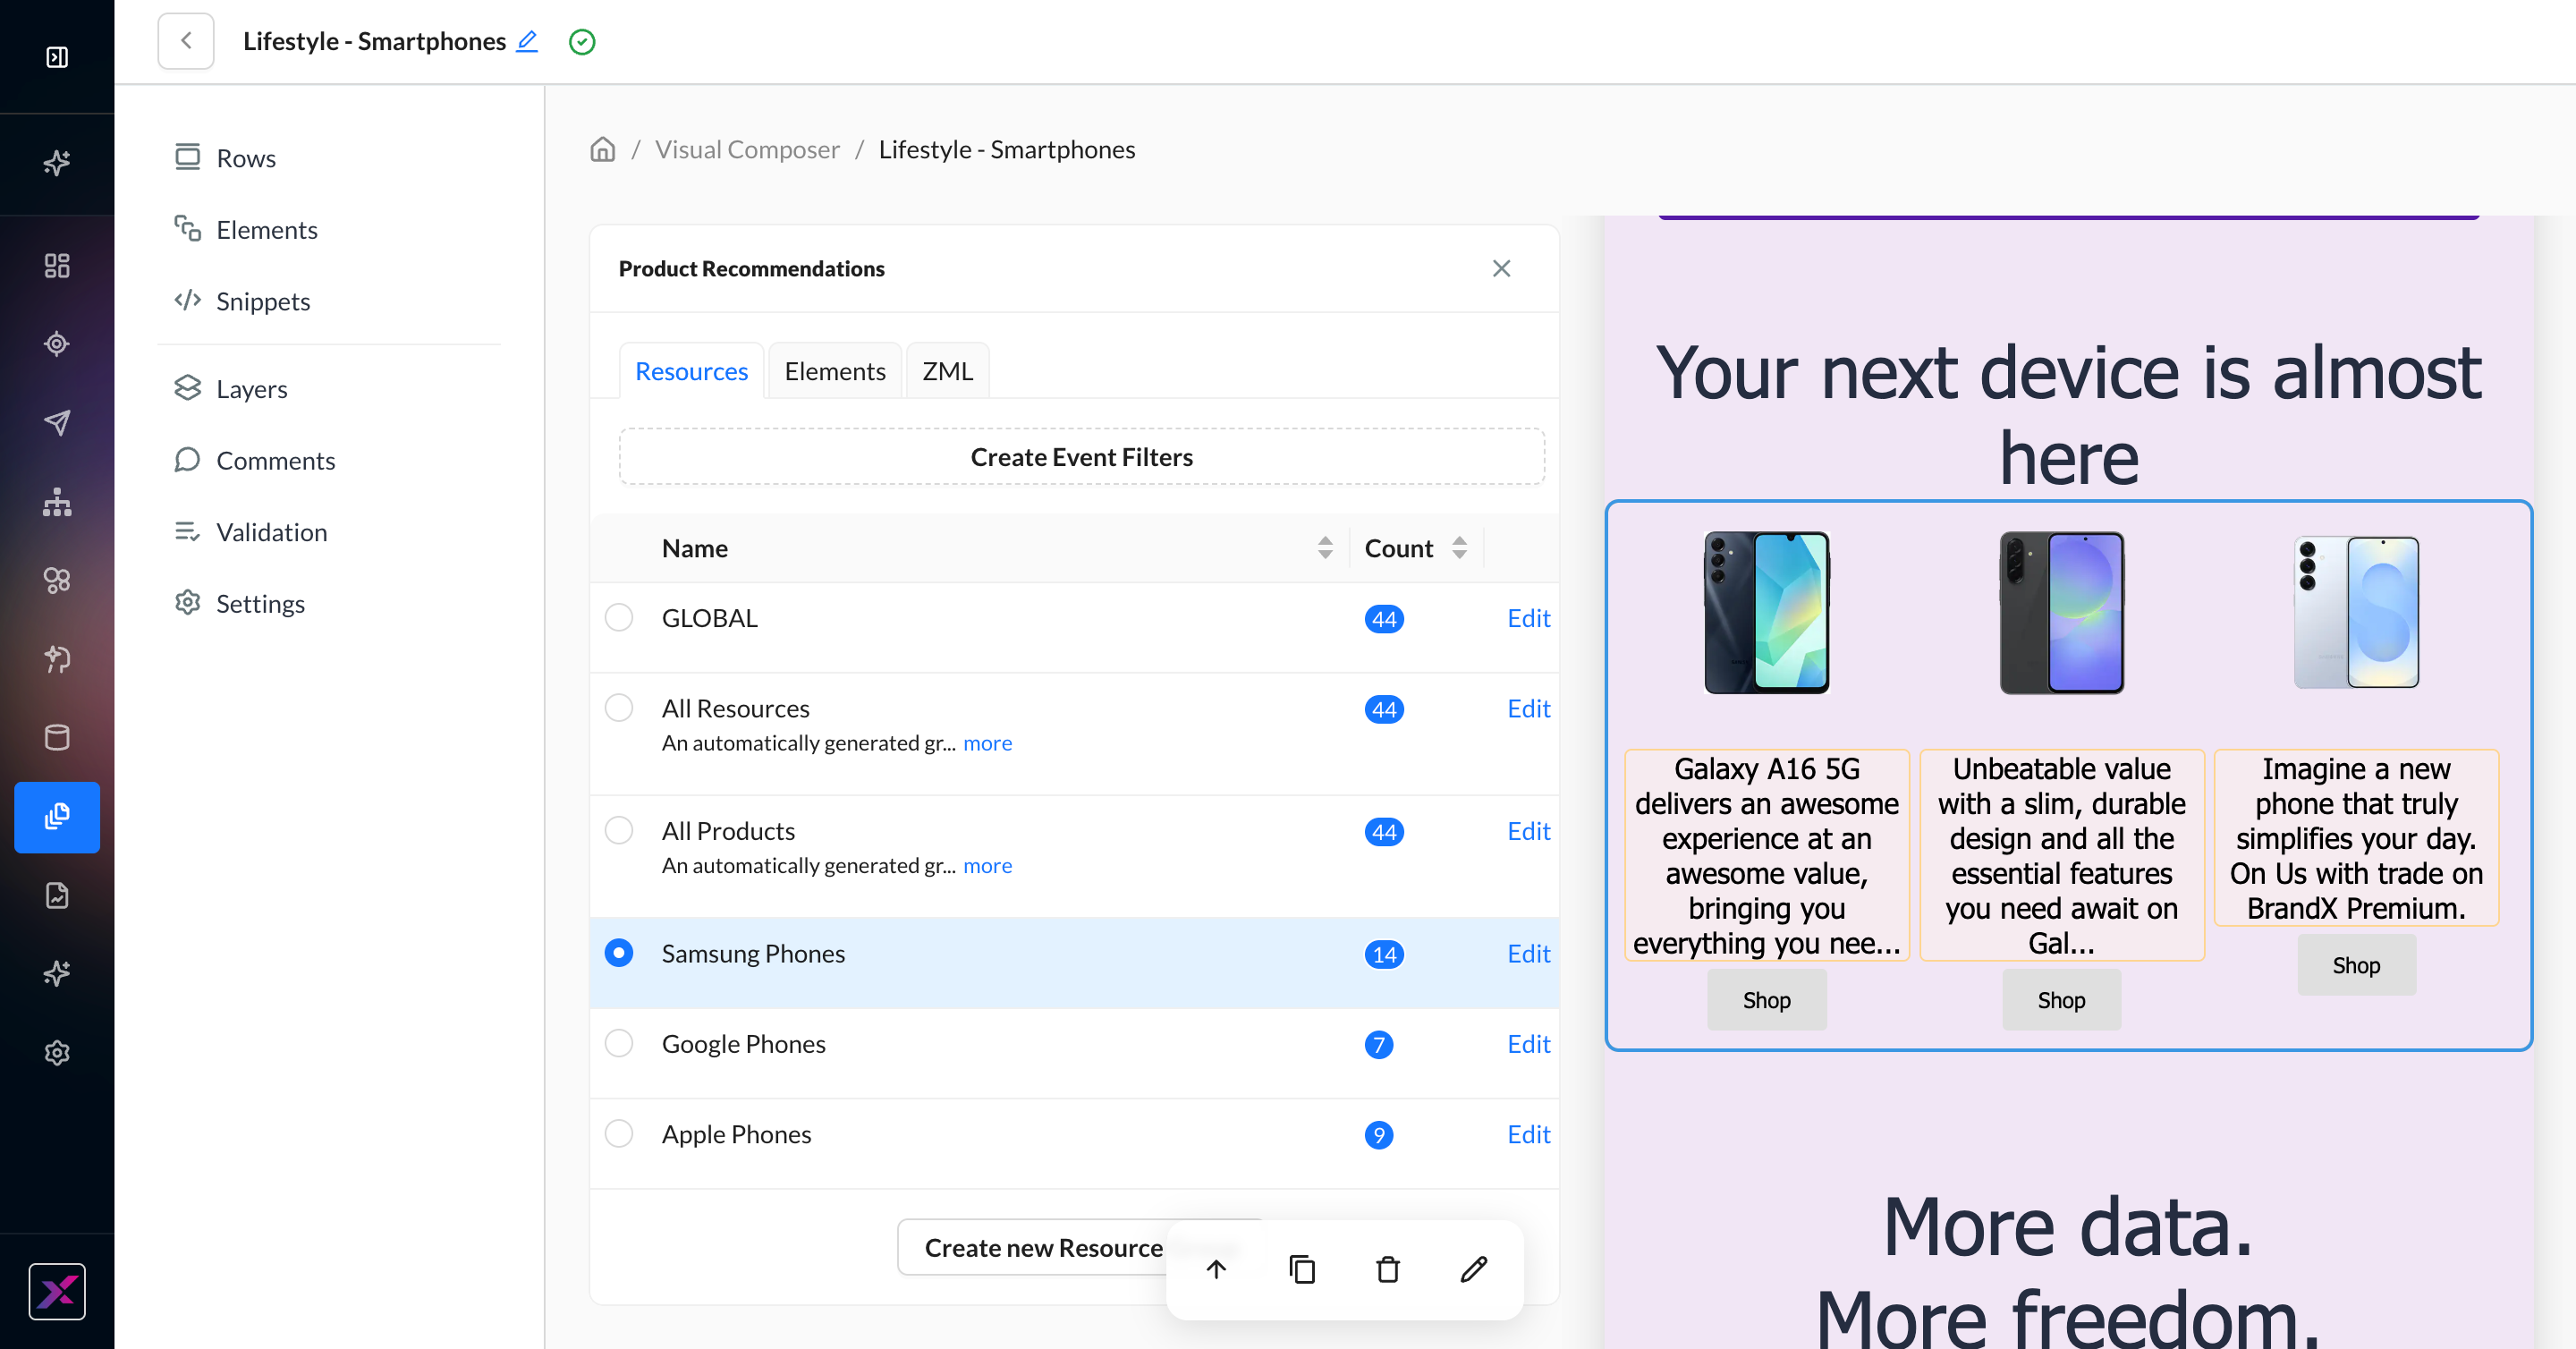Open Layers in the composer side menu

click(231, 389)
